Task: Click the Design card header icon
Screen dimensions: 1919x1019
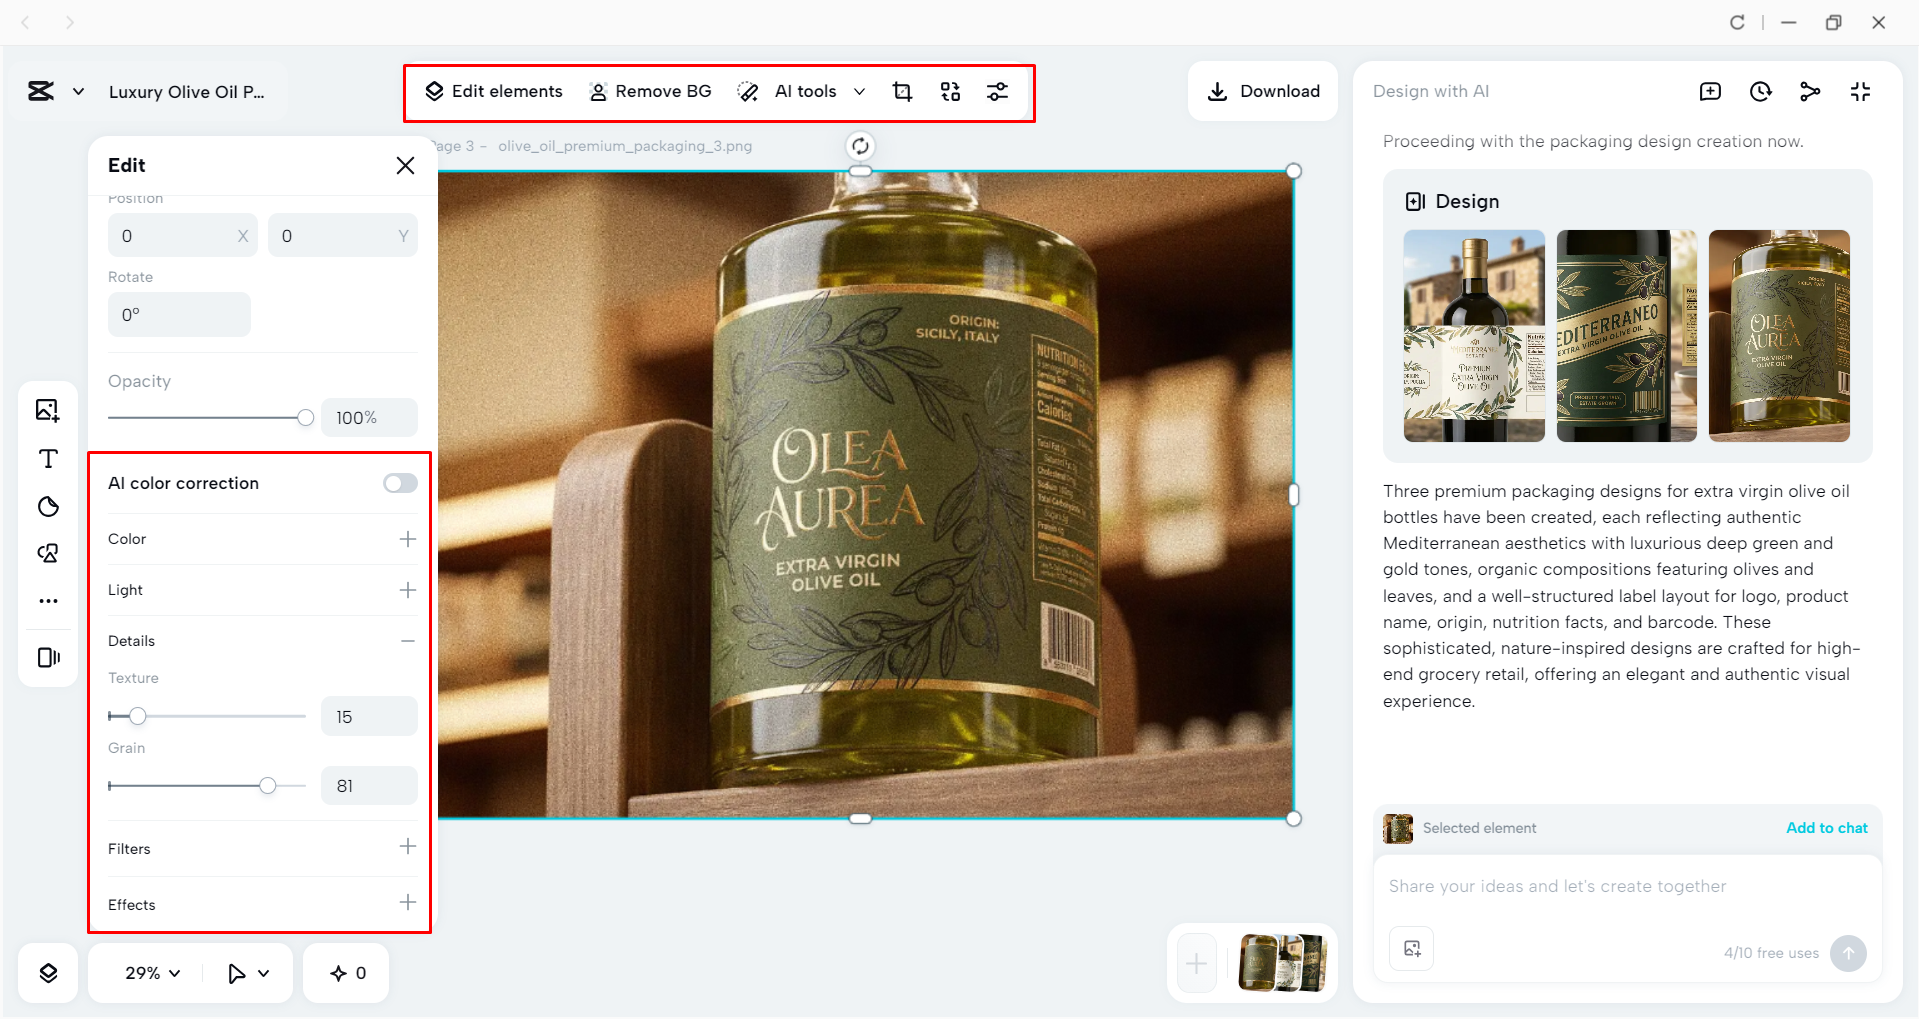Action: (x=1415, y=202)
